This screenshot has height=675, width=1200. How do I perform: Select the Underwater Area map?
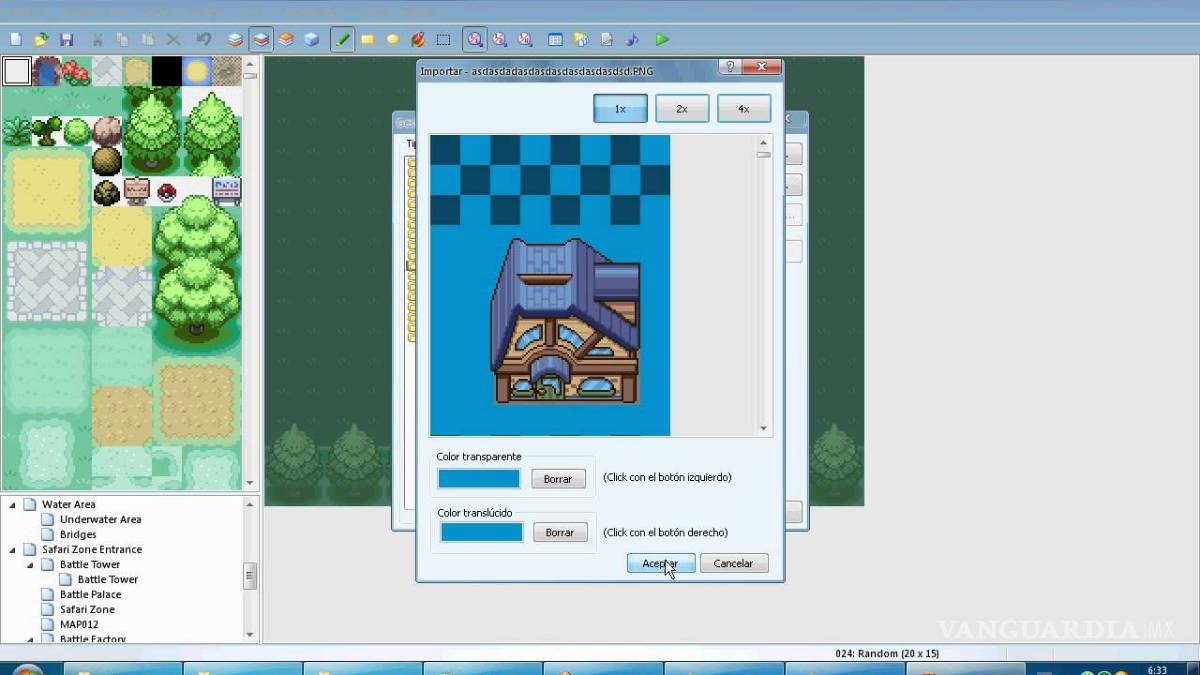100,519
